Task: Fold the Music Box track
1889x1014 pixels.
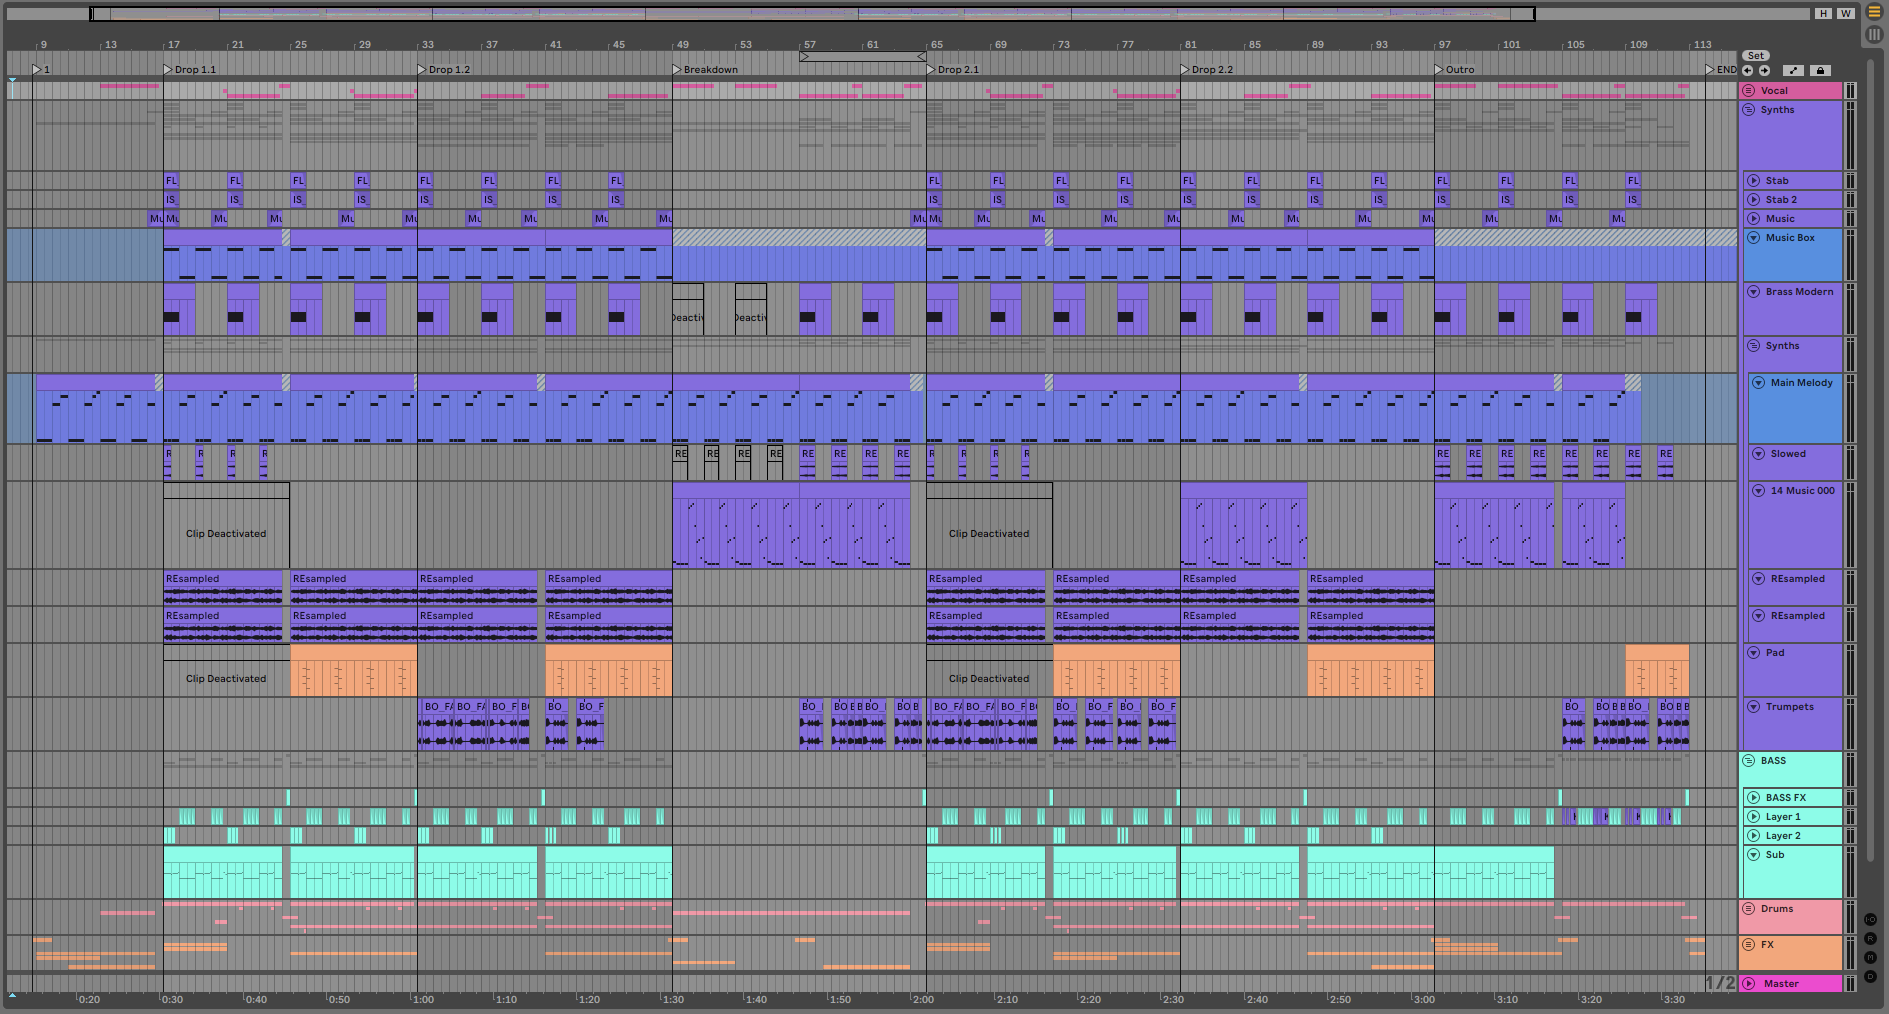Action: 1753,238
